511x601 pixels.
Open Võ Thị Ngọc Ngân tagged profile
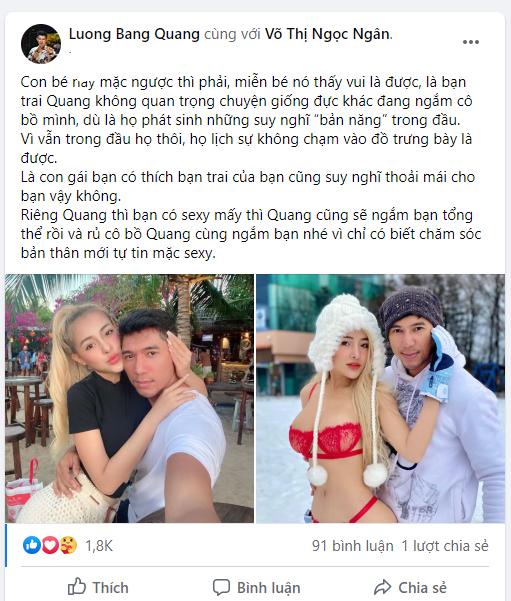coord(328,34)
